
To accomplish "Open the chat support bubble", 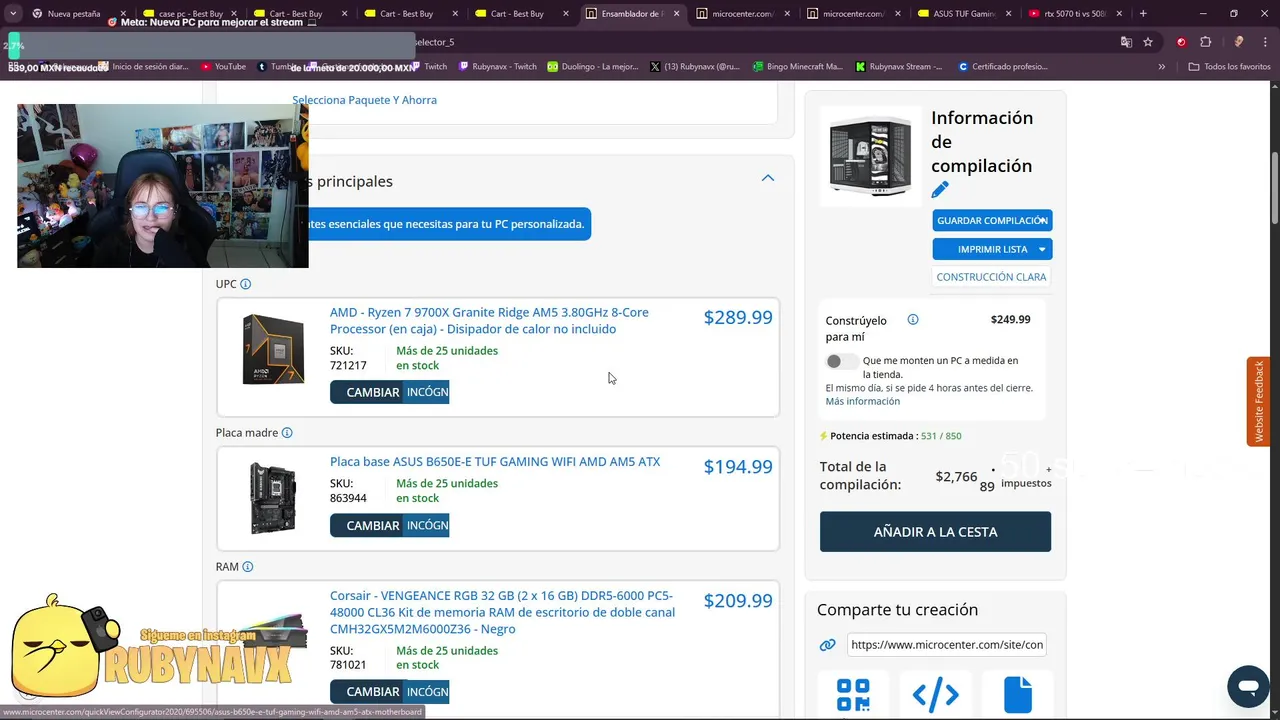I will [x=1248, y=687].
